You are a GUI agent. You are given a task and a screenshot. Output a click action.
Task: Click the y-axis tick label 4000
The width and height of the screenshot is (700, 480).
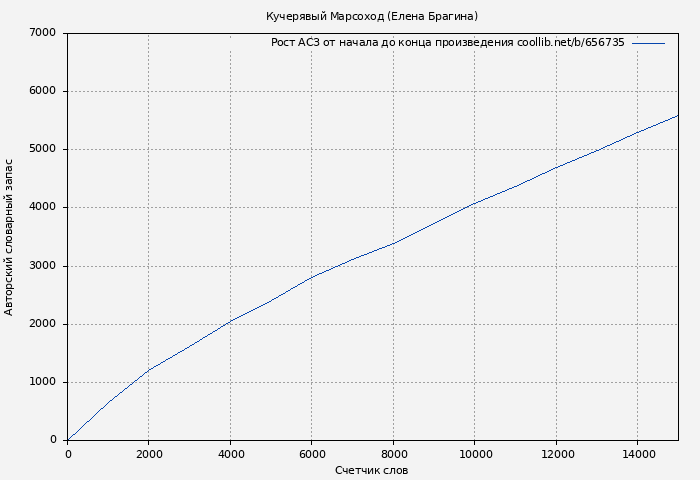(43, 208)
